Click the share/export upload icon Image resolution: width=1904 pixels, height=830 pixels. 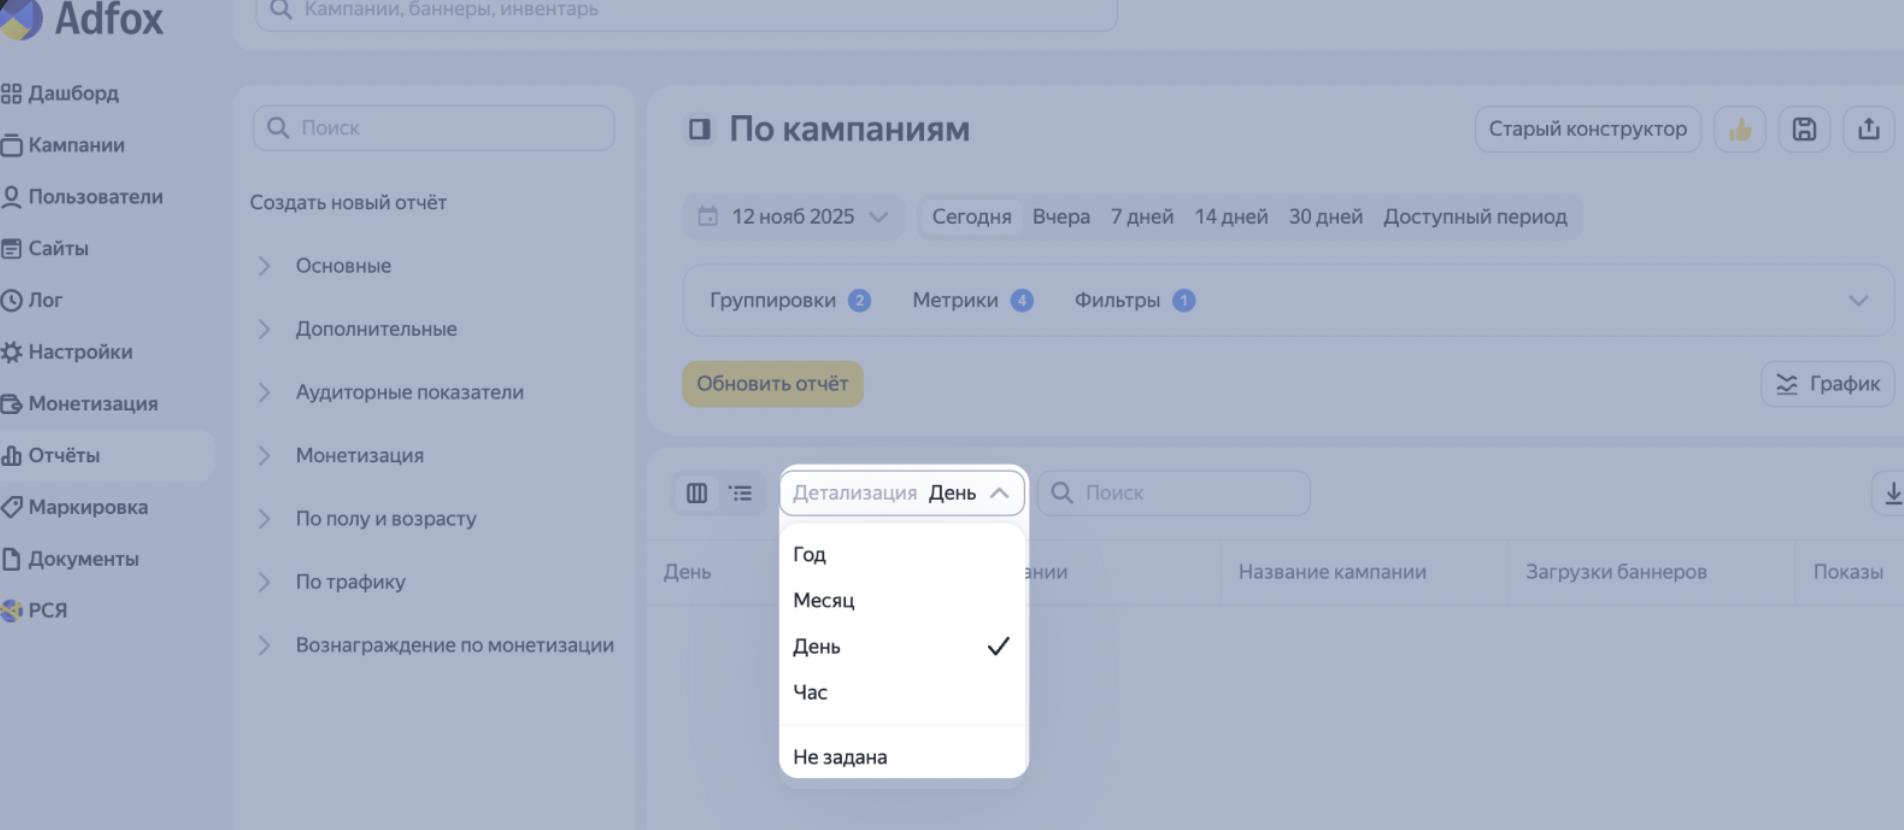[1868, 130]
